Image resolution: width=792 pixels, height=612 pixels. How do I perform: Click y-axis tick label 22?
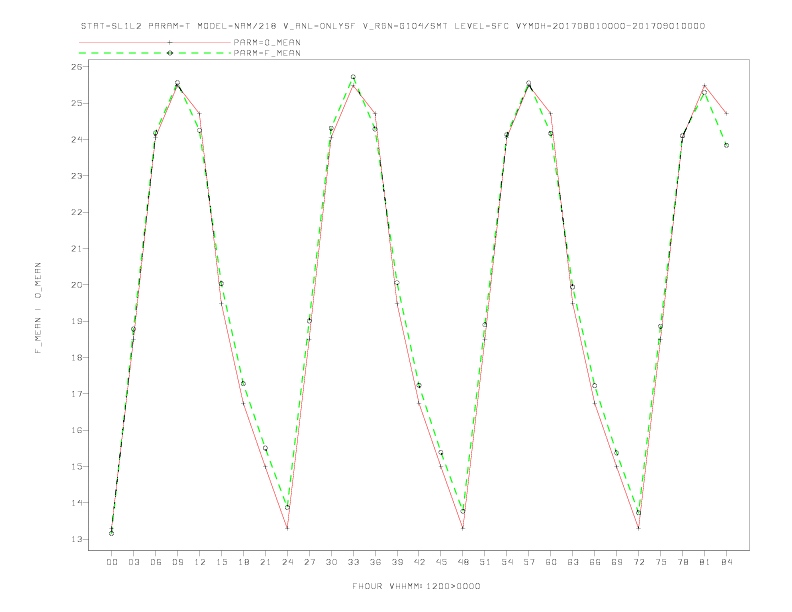tap(76, 212)
